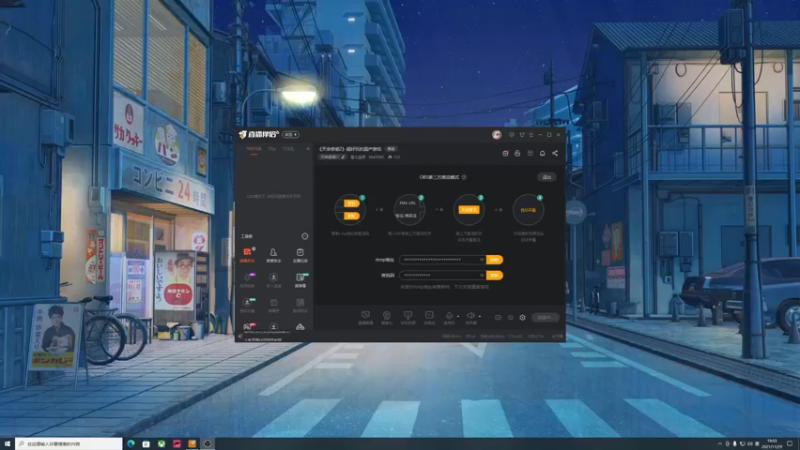Click the record icon left of the preview eye
This screenshot has height=450, width=800.
tap(498, 317)
